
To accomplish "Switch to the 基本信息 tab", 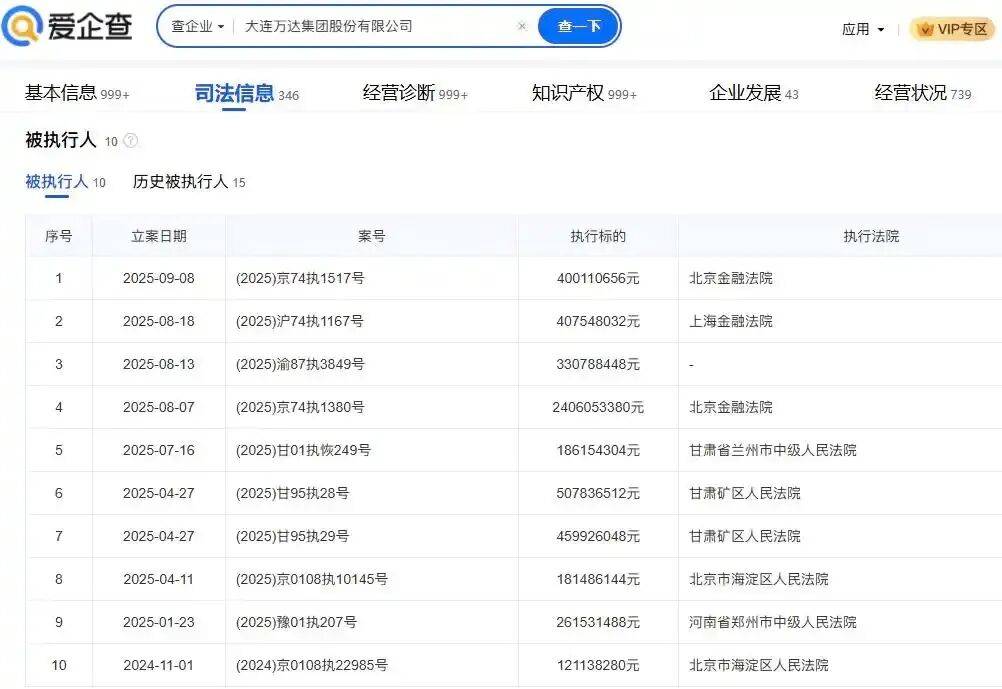I will pos(77,93).
